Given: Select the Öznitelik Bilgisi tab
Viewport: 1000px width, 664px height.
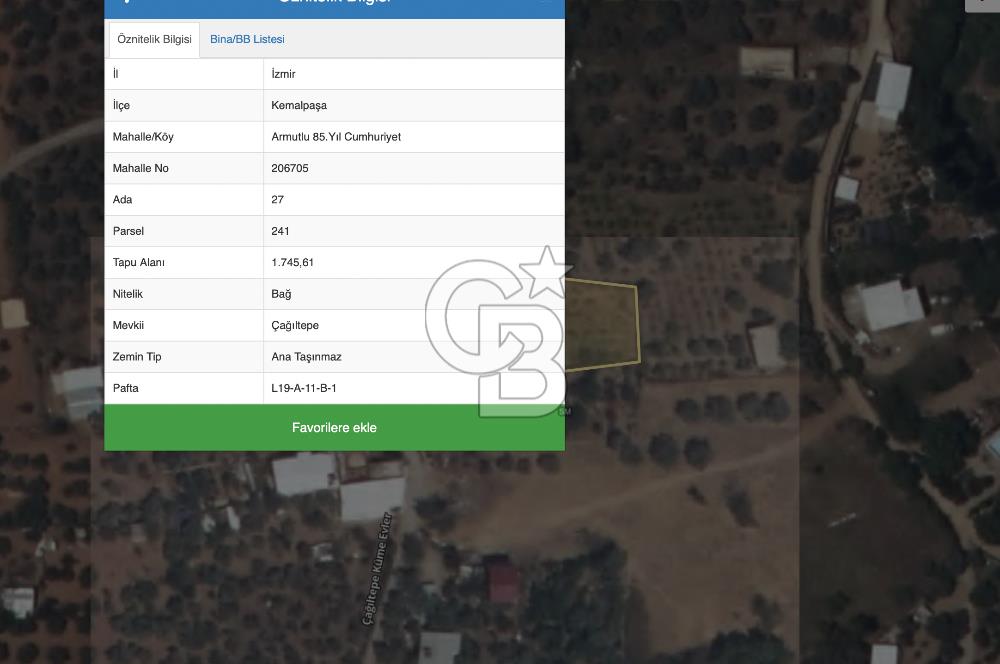Looking at the screenshot, I should point(153,40).
